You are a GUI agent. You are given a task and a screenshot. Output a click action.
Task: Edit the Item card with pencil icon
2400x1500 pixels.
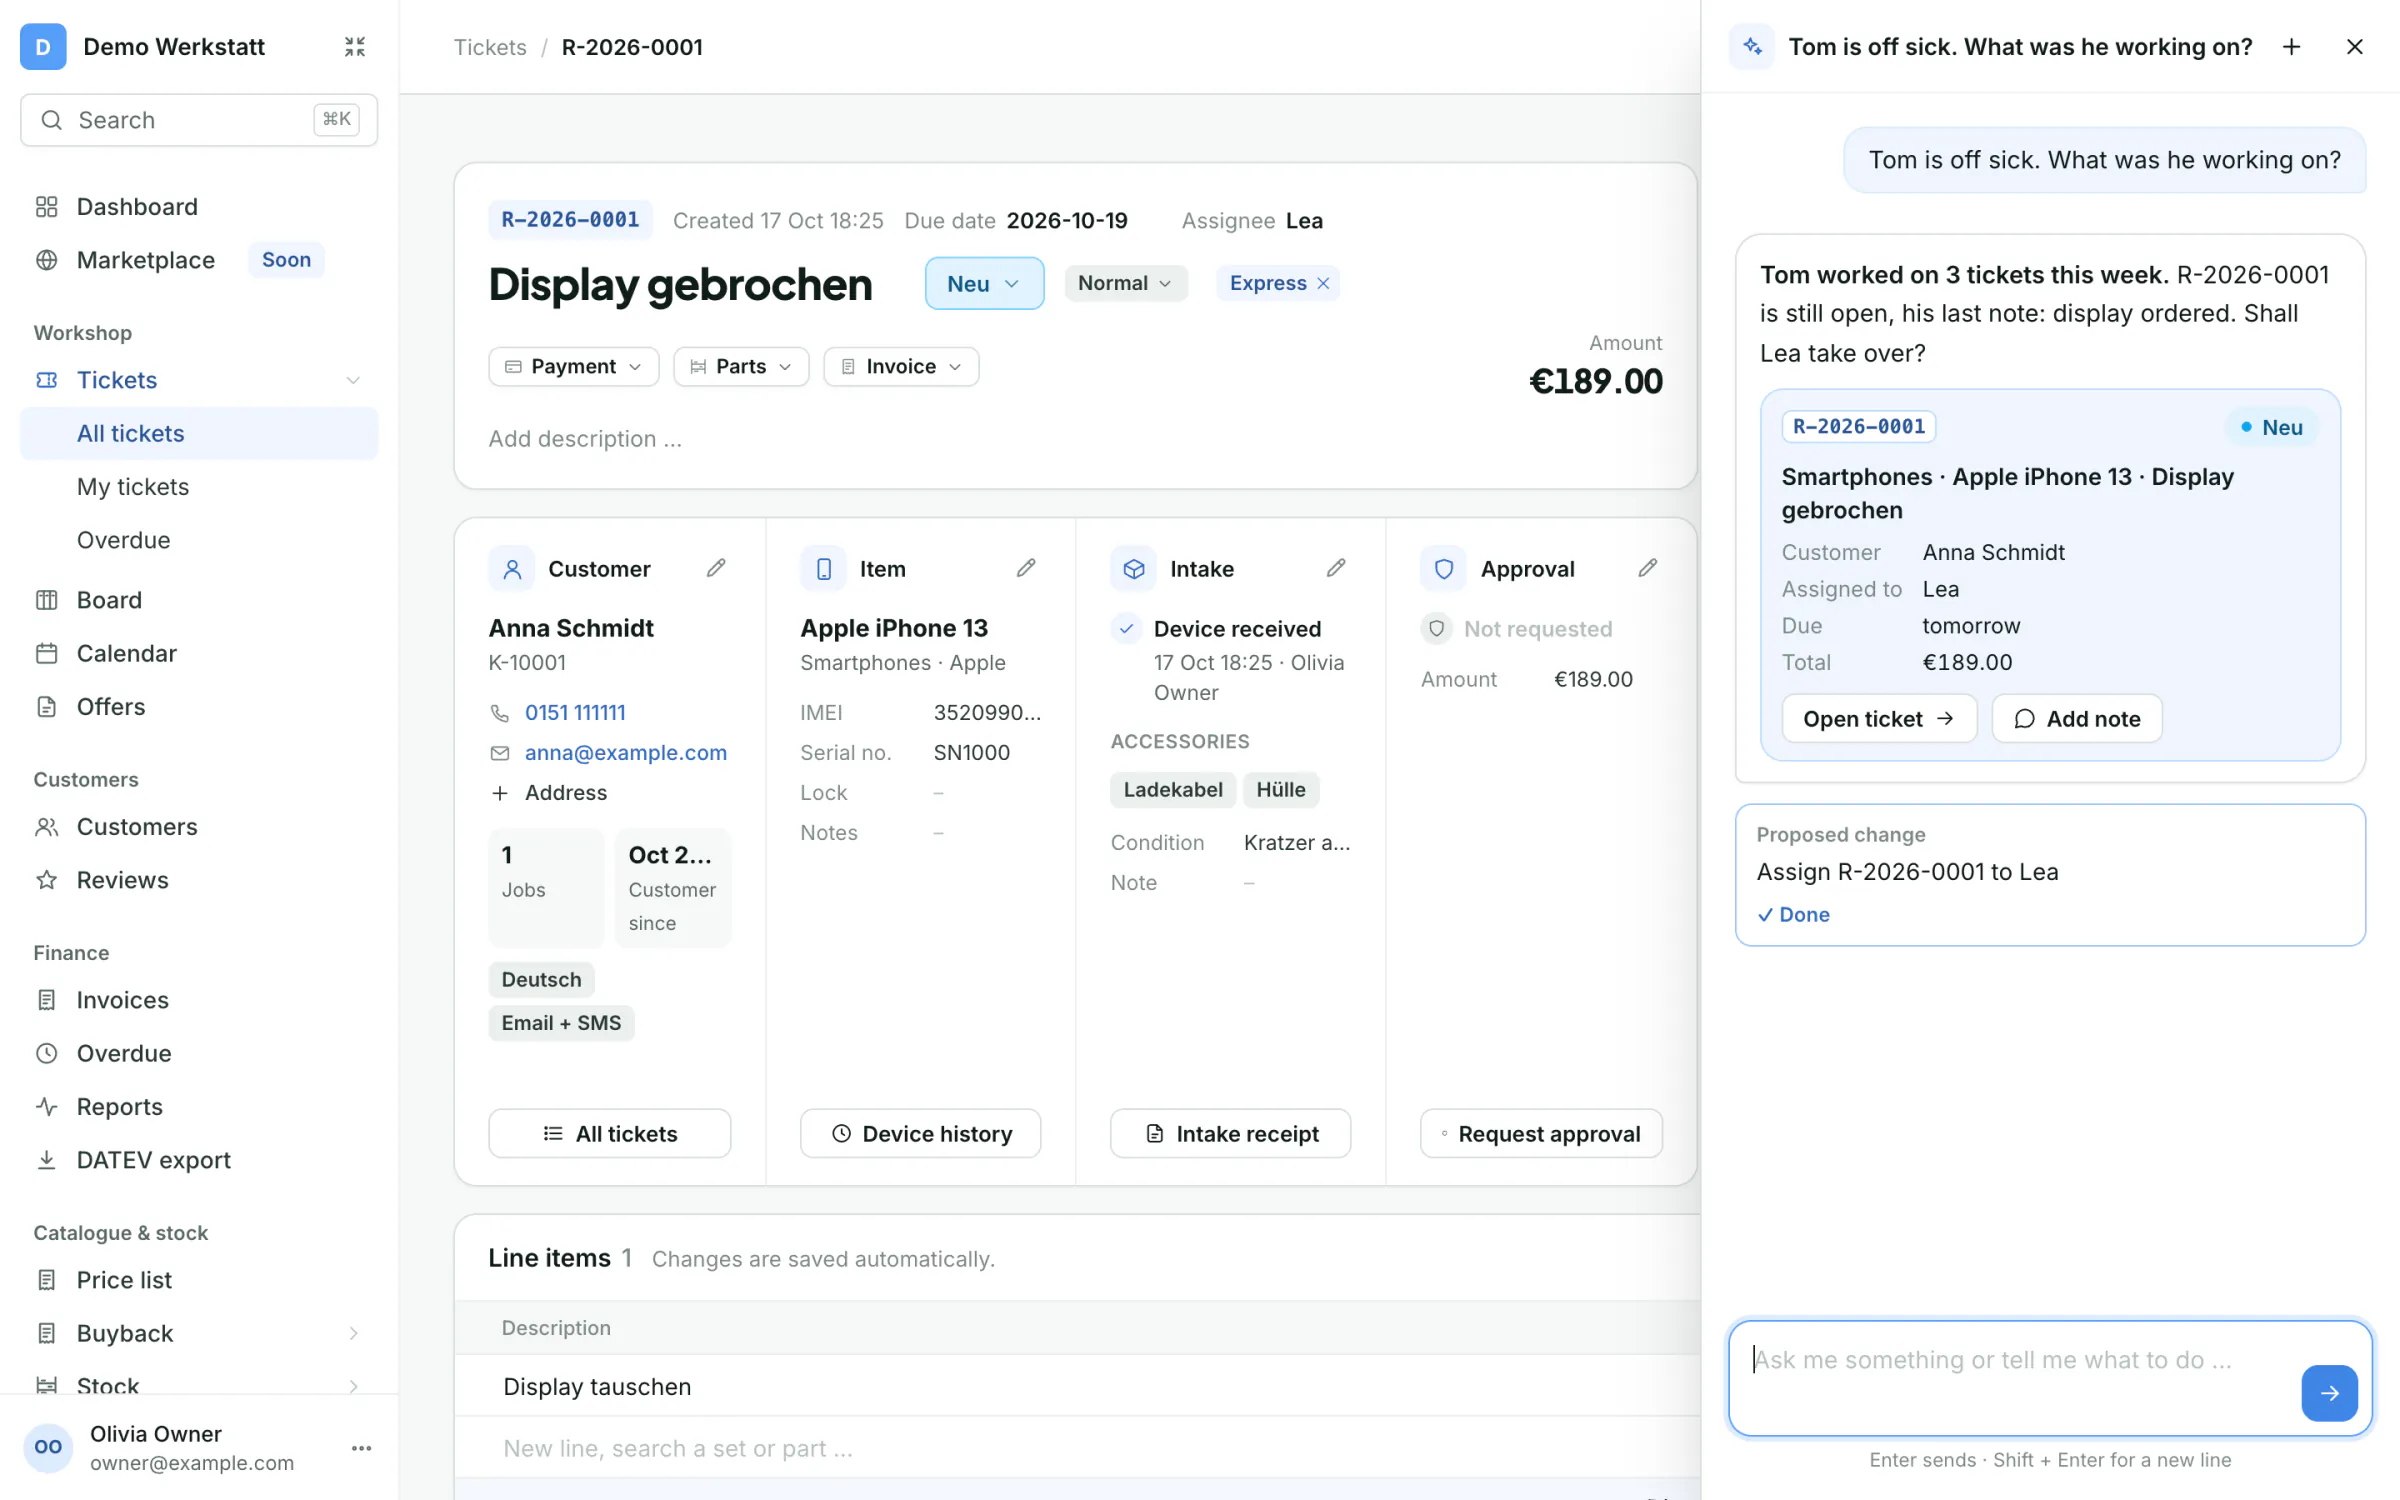1026,568
